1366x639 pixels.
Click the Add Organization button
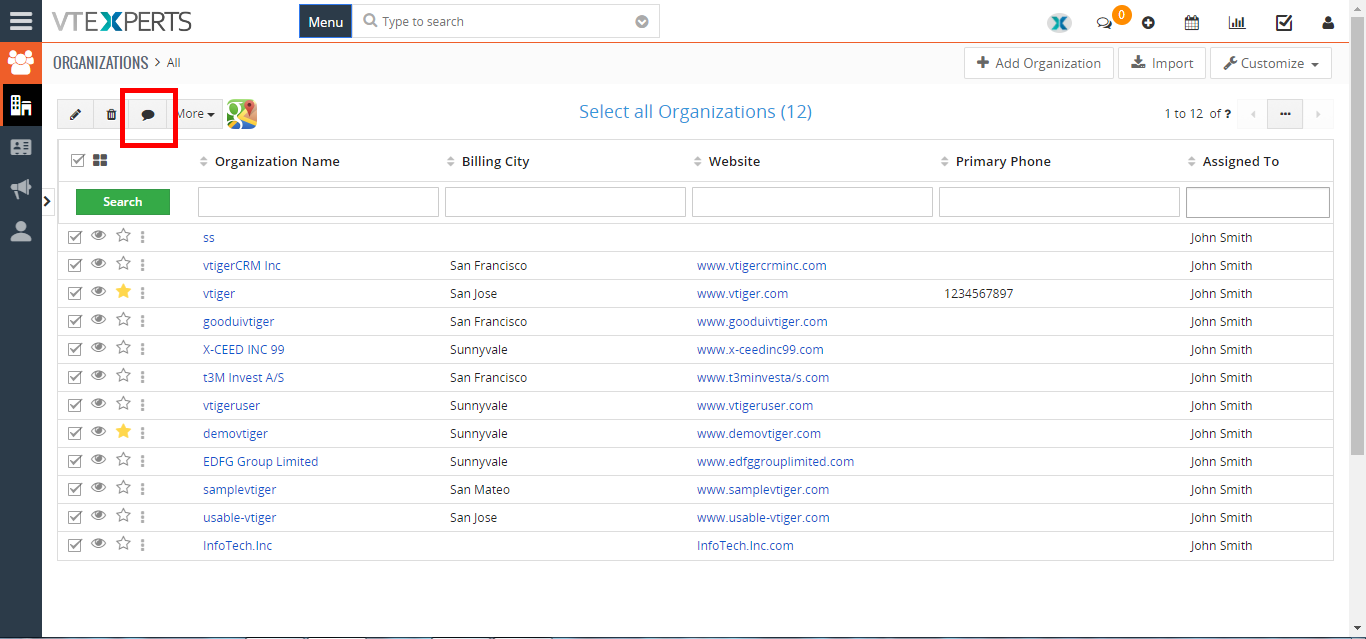pyautogui.click(x=1039, y=63)
